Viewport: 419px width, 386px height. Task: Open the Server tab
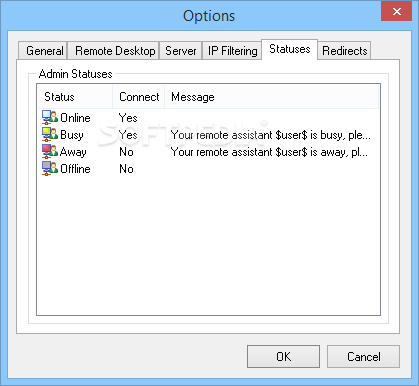coord(181,51)
